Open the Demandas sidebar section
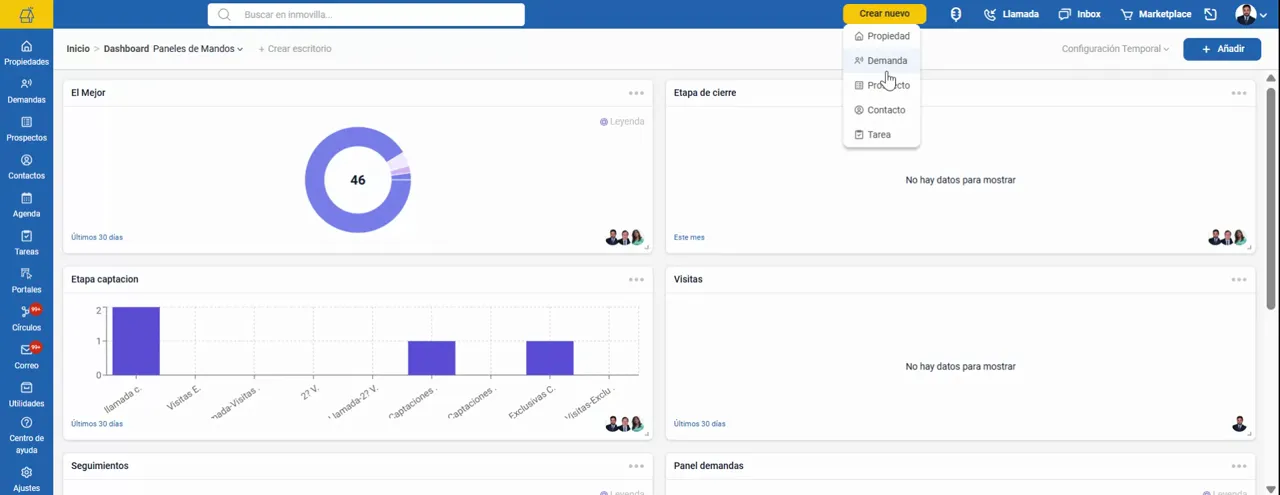1280x495 pixels. (26, 91)
